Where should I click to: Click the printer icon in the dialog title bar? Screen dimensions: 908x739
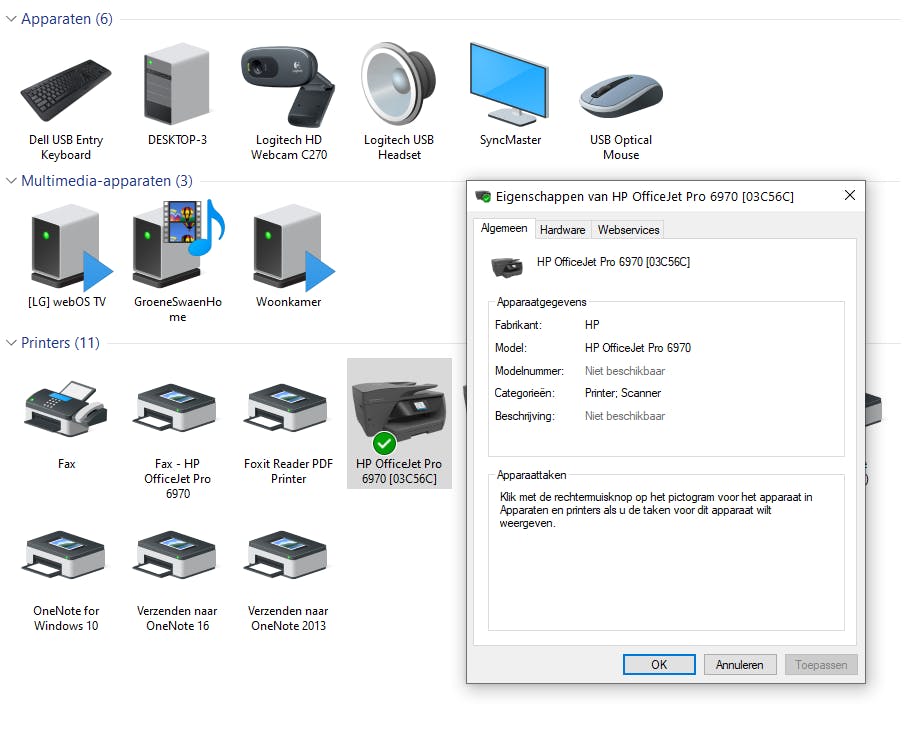pos(483,196)
